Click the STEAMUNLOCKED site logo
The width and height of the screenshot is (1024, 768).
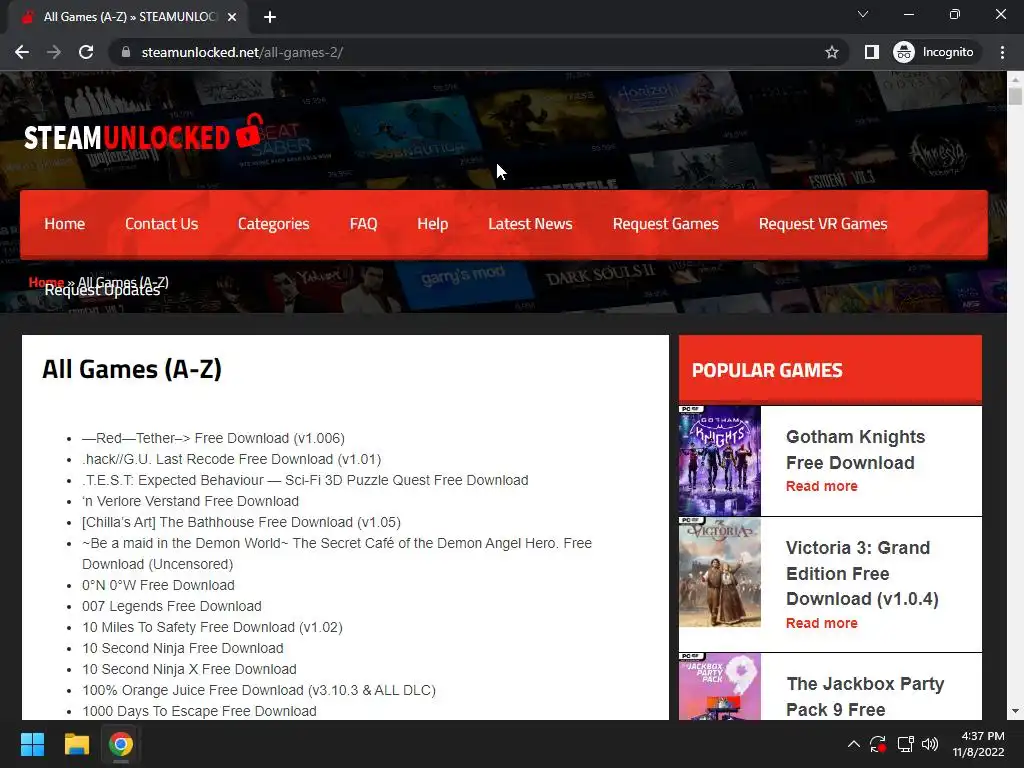click(x=142, y=134)
